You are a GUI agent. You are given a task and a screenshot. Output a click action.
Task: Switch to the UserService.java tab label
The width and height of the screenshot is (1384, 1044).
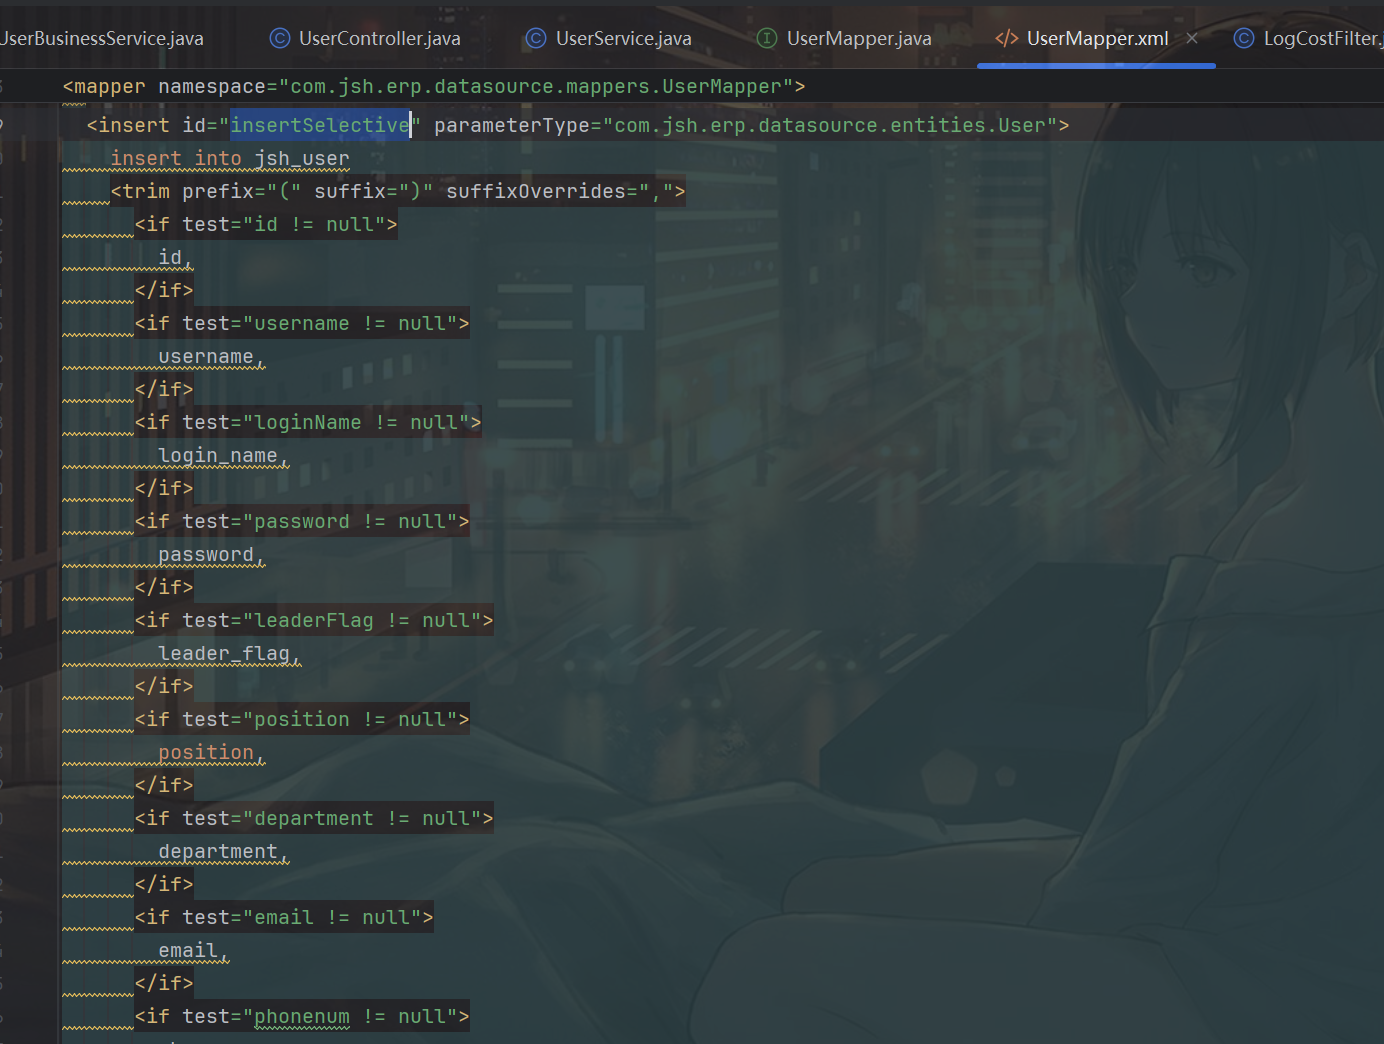623,38
